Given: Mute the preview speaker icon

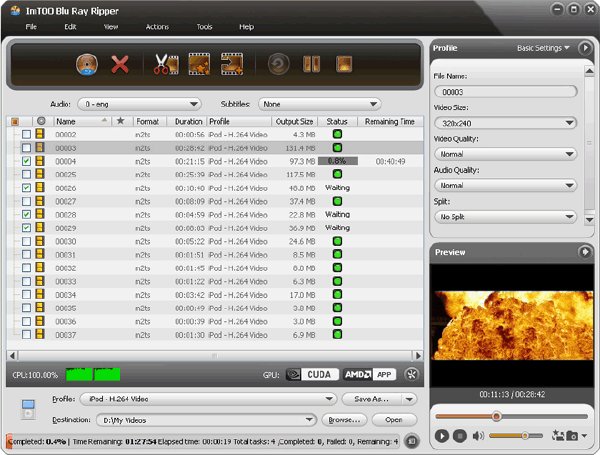Looking at the screenshot, I should pos(478,435).
